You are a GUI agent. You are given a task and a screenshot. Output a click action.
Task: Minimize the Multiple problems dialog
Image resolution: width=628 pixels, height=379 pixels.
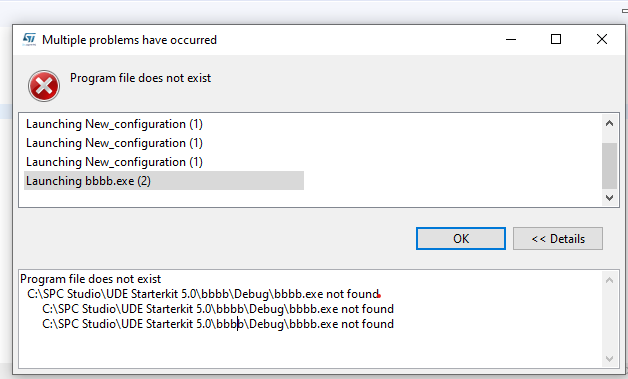tap(511, 39)
